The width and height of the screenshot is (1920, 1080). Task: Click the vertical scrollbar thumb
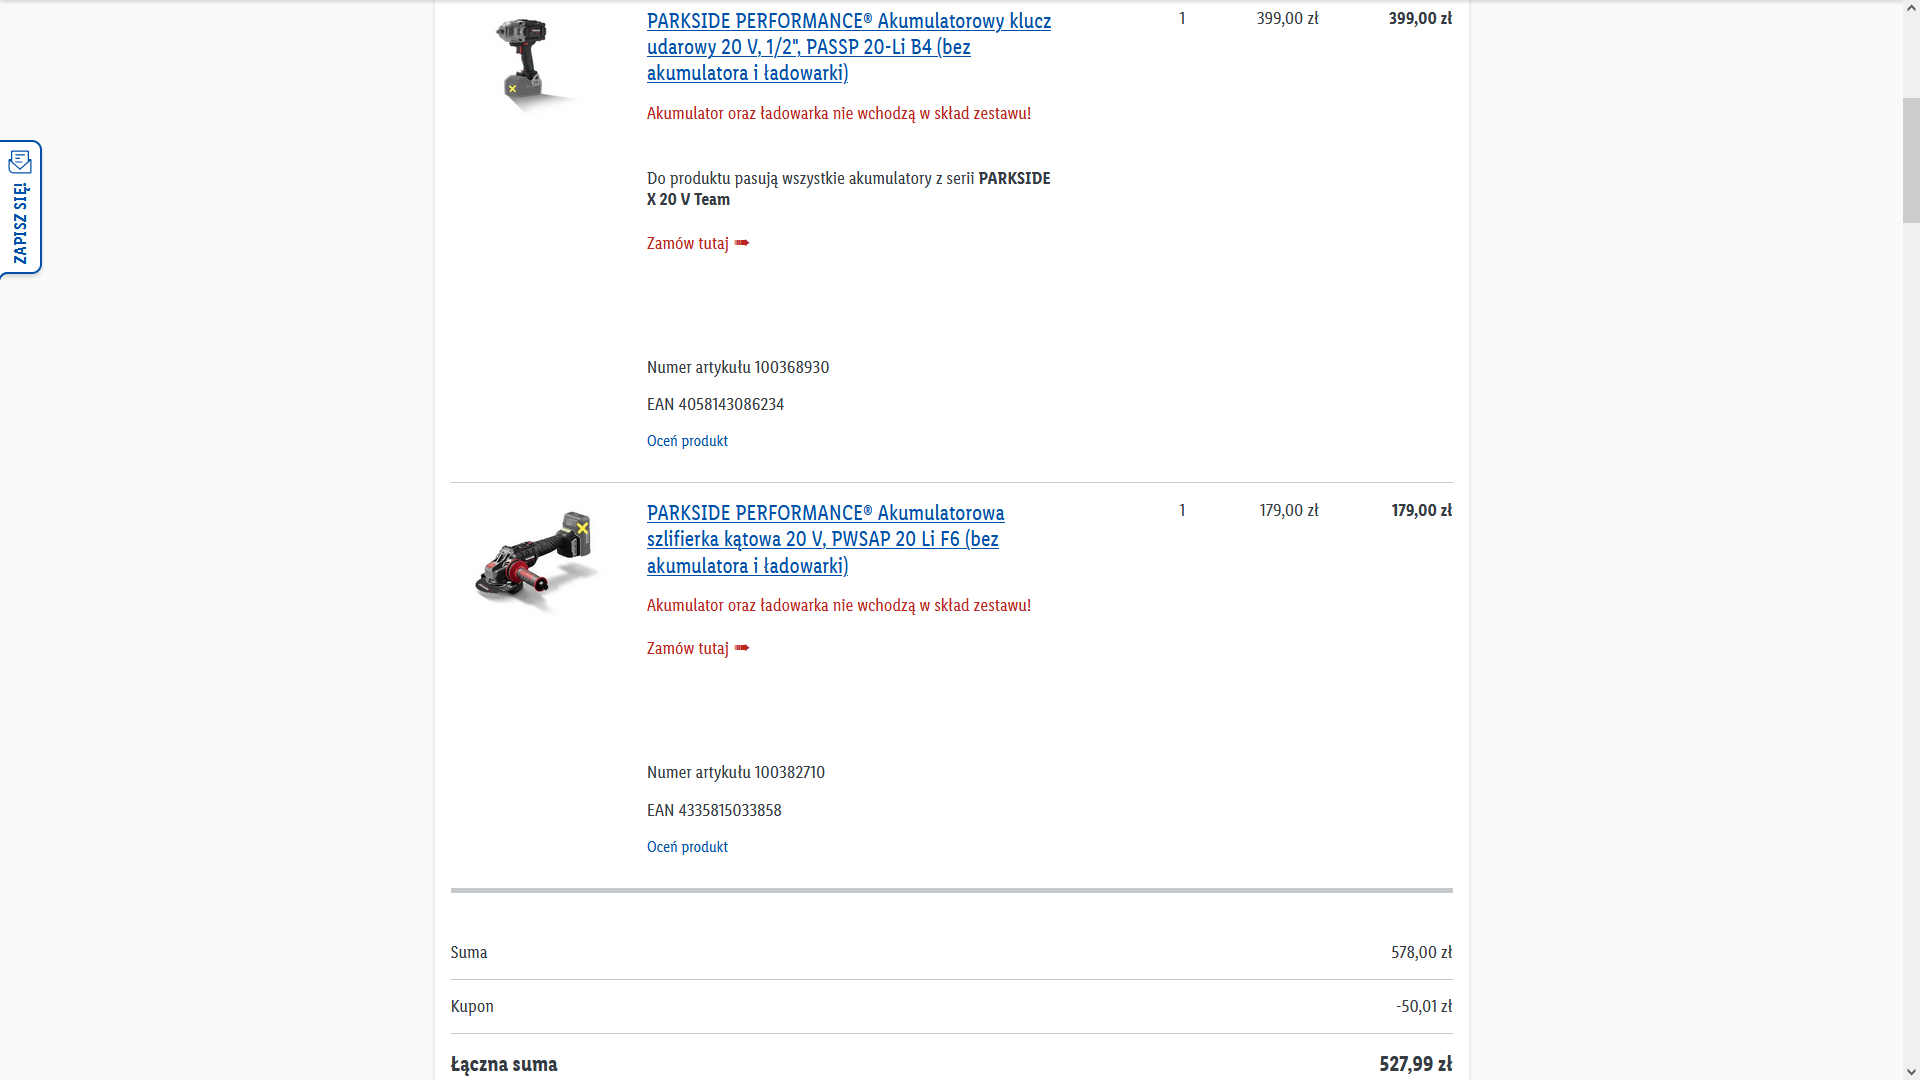(1911, 160)
